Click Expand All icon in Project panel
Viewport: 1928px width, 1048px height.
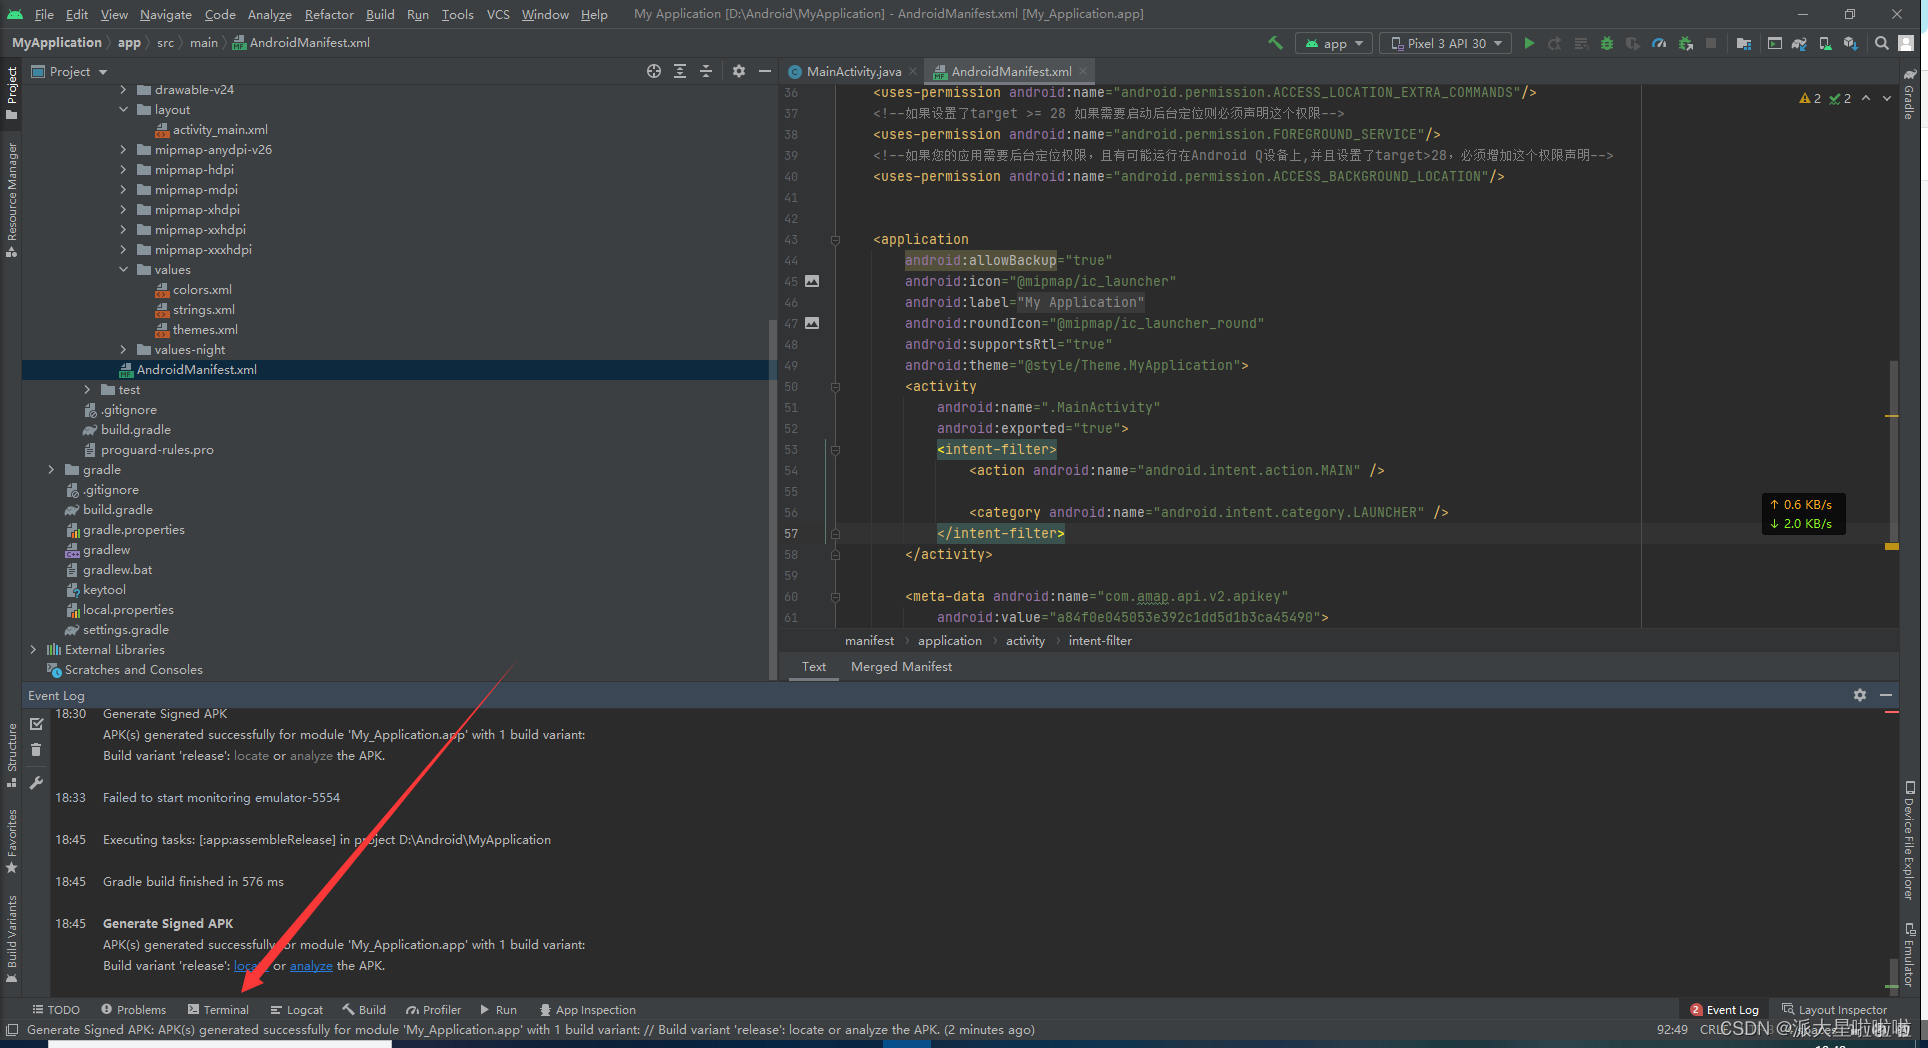(x=680, y=71)
